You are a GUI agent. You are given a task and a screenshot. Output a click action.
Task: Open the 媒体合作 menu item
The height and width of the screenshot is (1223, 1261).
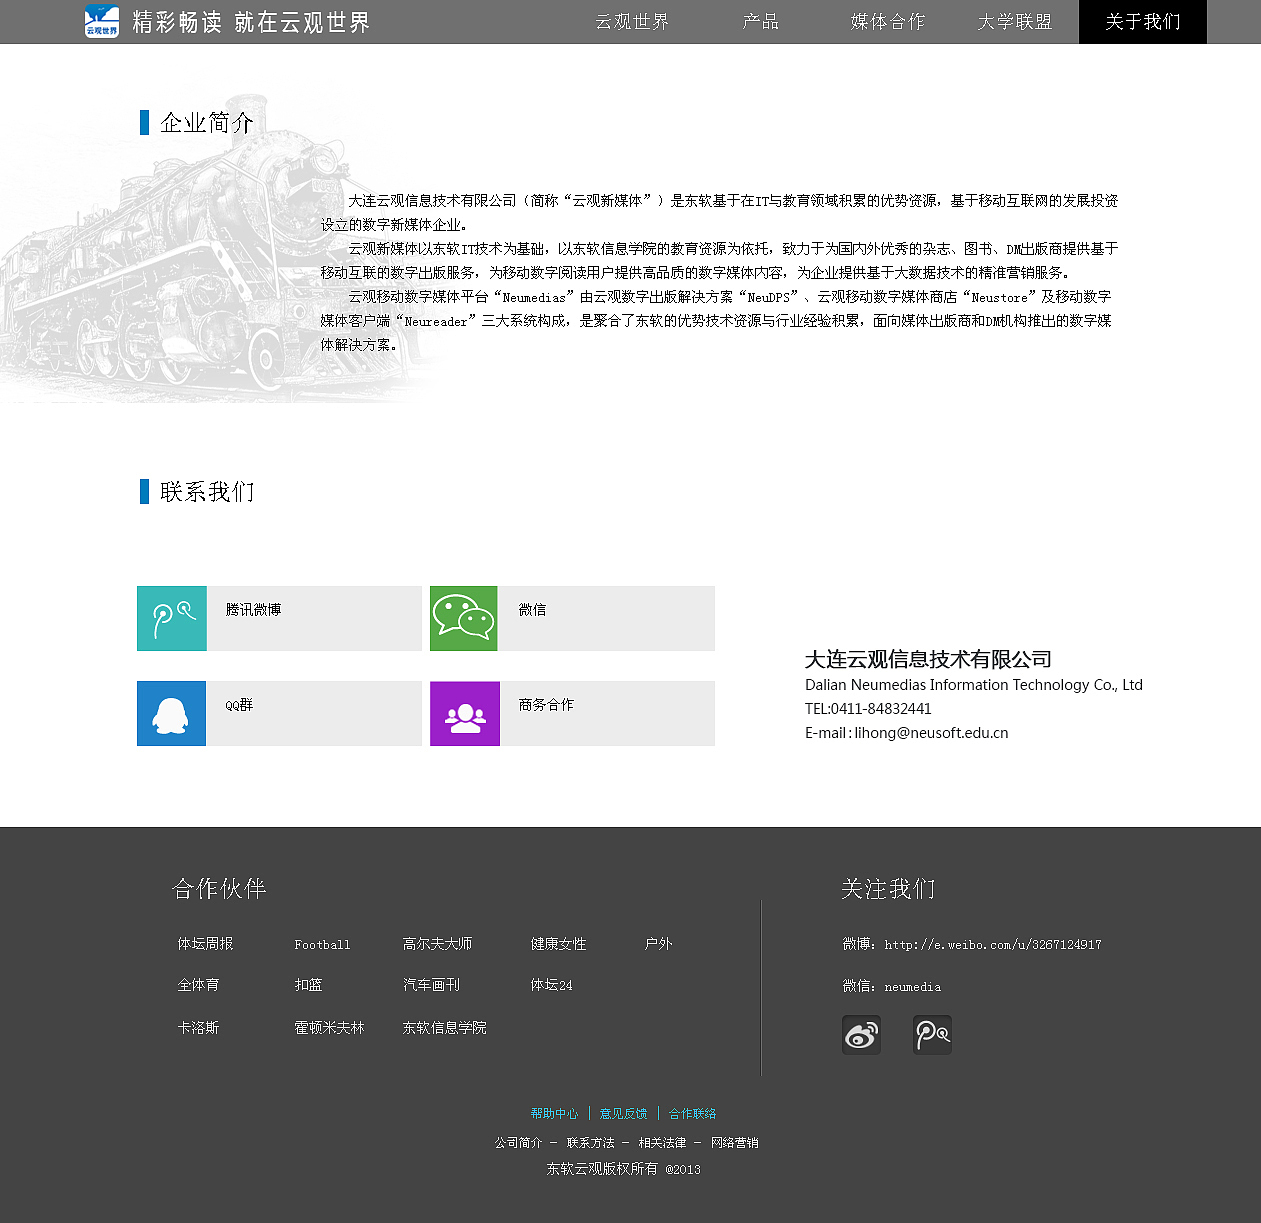(x=888, y=21)
